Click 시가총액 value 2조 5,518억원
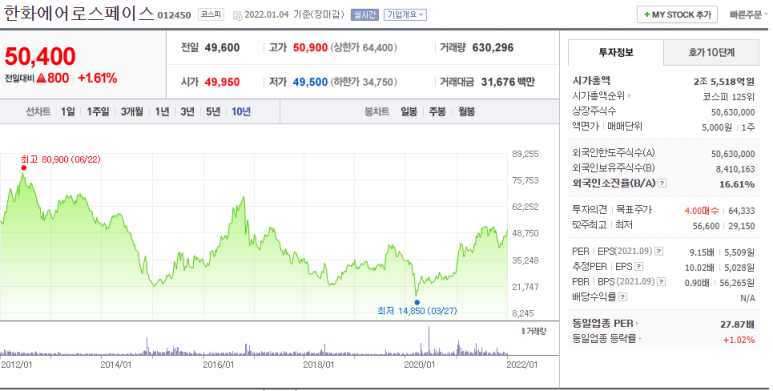The width and height of the screenshot is (773, 391). (x=724, y=82)
